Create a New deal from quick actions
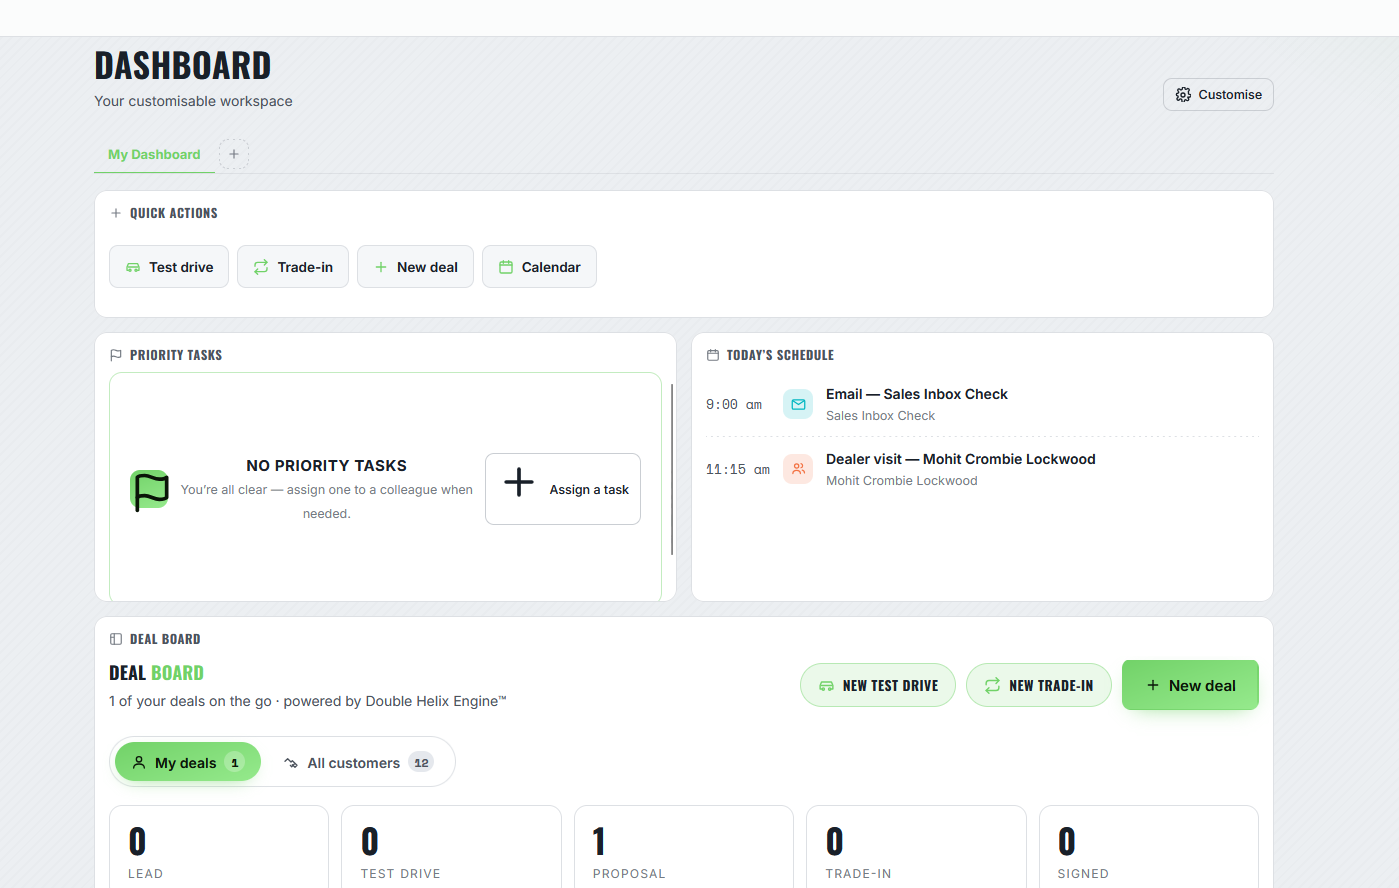Image resolution: width=1399 pixels, height=888 pixels. tap(415, 267)
